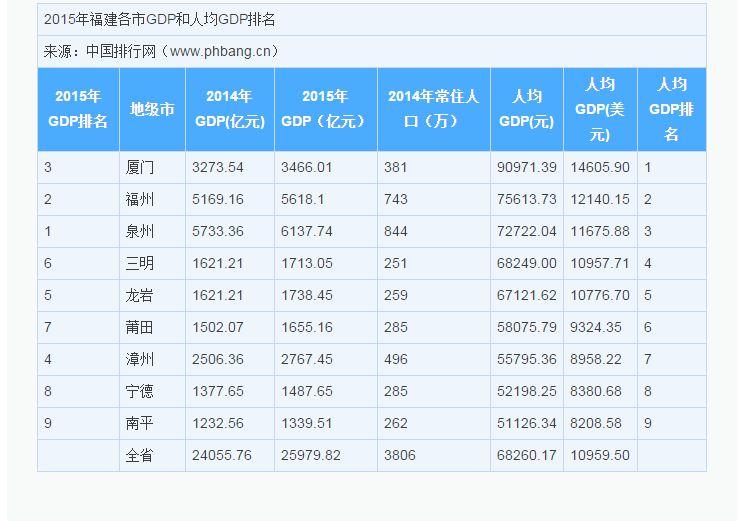Click the provincial per-capita value 68260.17
Viewport: 740px width, 521px height.
click(x=527, y=455)
